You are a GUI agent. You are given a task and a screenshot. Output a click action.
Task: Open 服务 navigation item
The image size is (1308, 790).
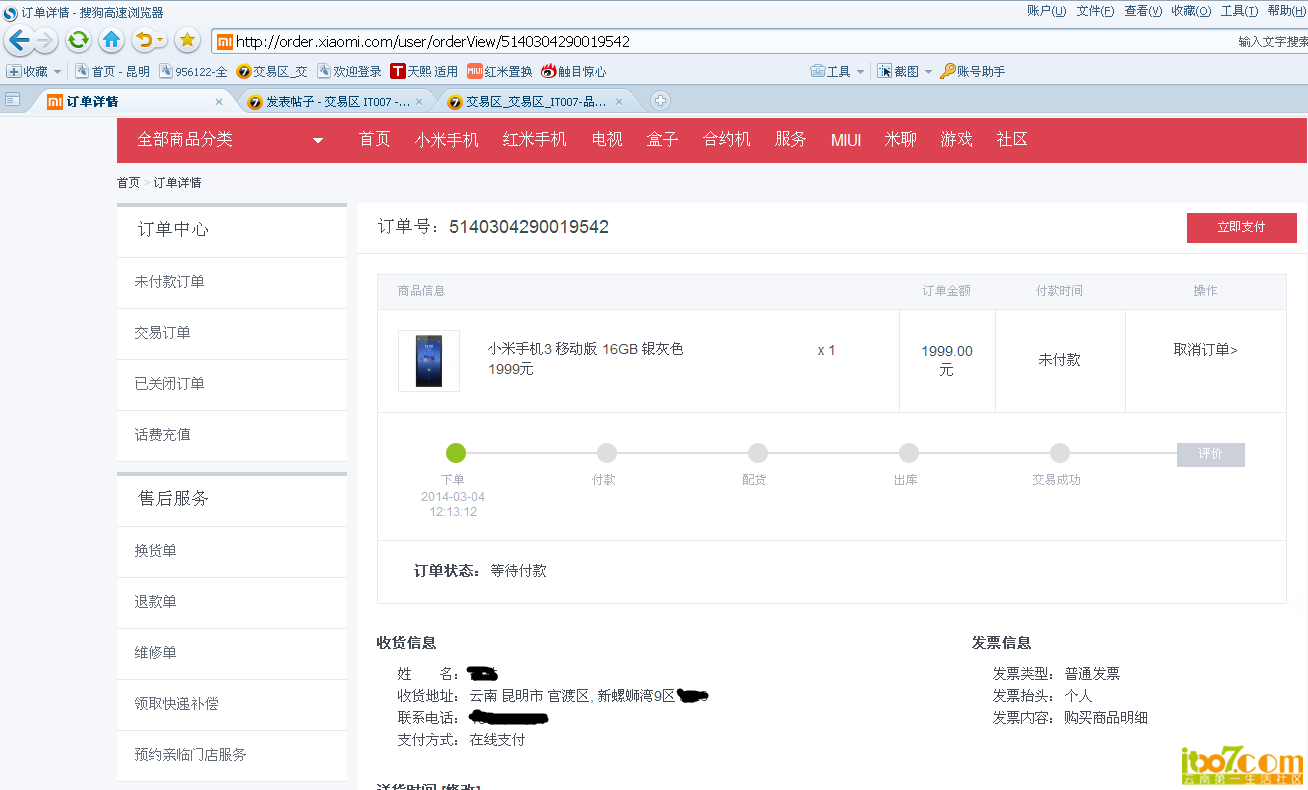click(791, 140)
